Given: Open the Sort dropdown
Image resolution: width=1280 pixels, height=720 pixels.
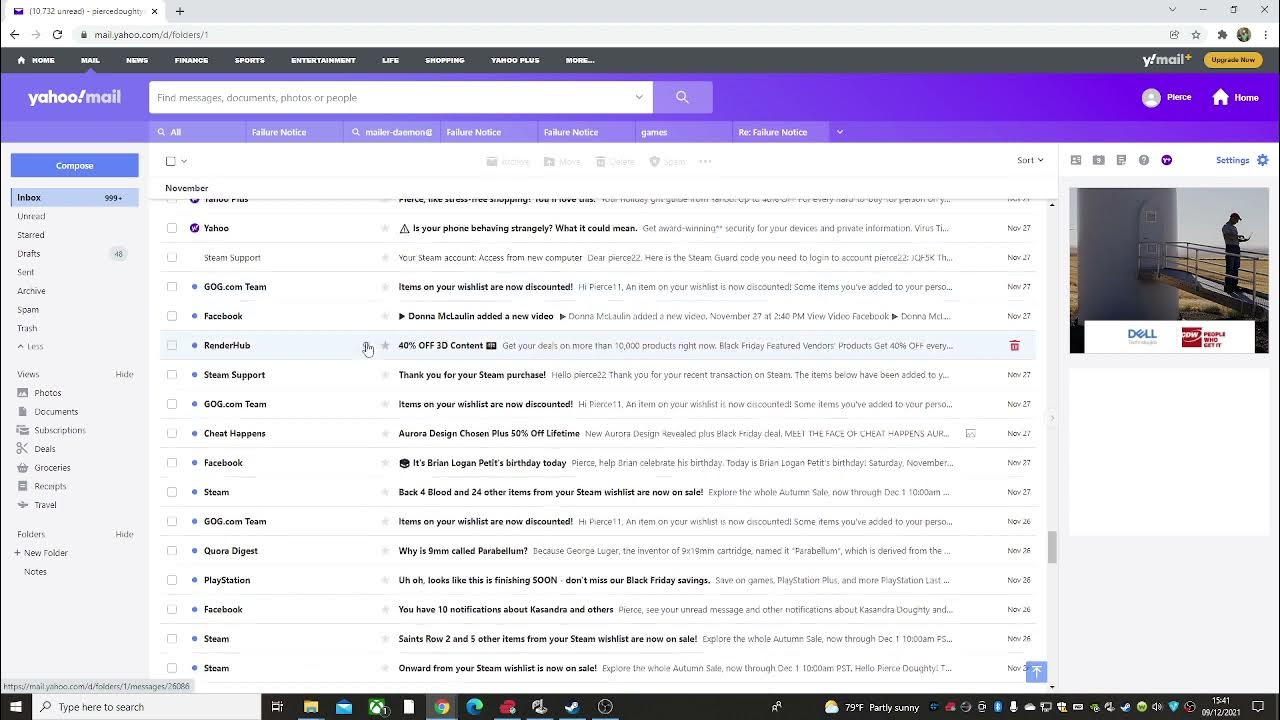Looking at the screenshot, I should 1030,160.
